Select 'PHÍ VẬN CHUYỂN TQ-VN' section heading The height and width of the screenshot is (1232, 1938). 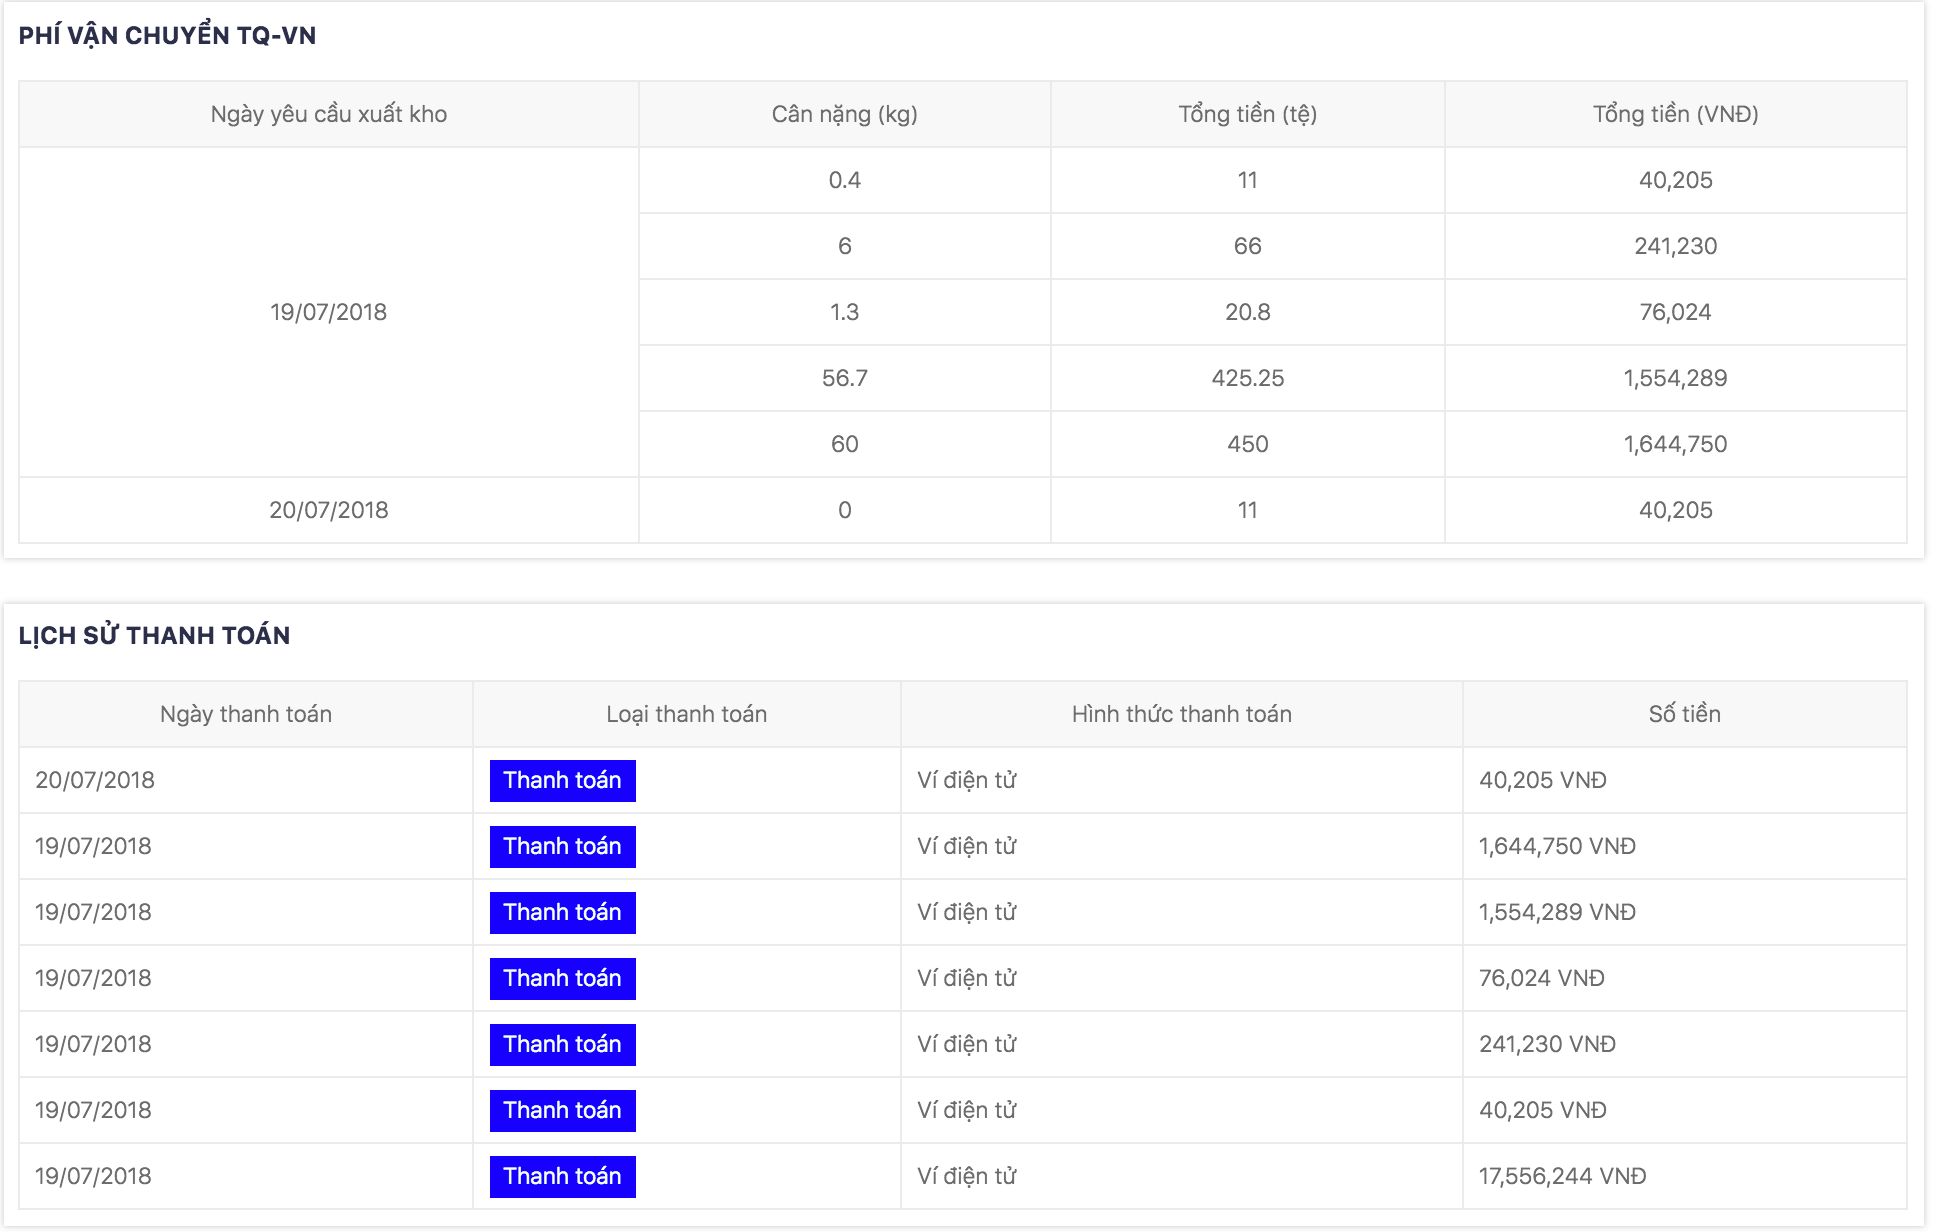pyautogui.click(x=167, y=36)
